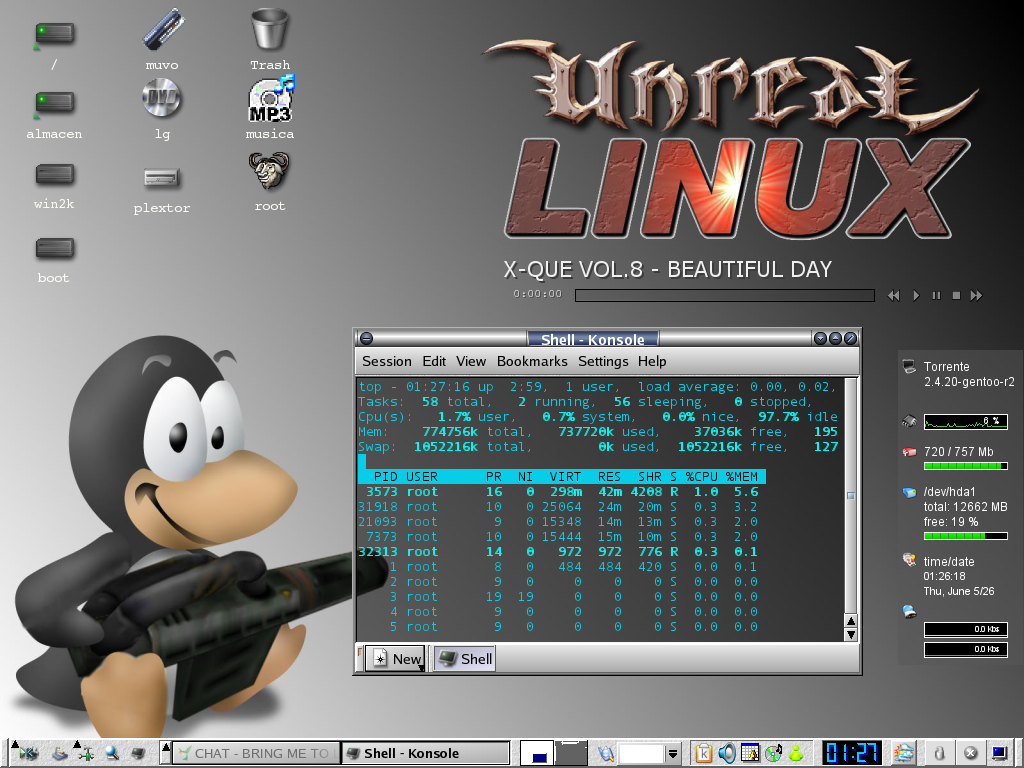Open the Session menu in Konsole
The image size is (1024, 768).
[x=387, y=361]
